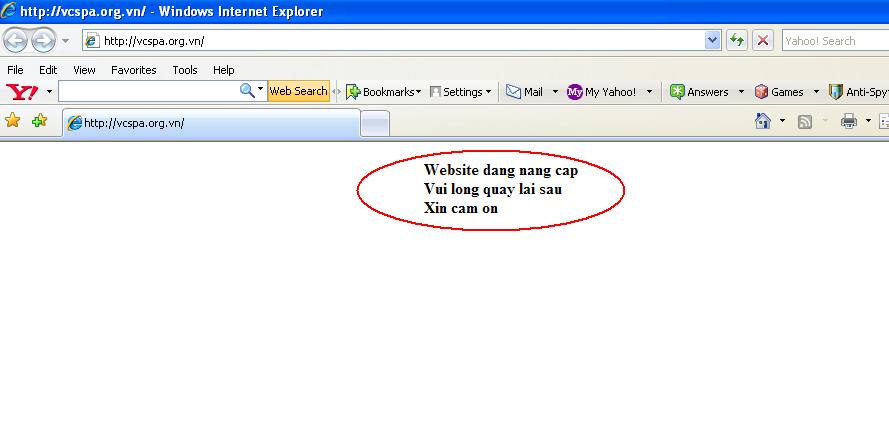The height and width of the screenshot is (440, 889).
Task: Open the File menu
Action: (x=15, y=70)
